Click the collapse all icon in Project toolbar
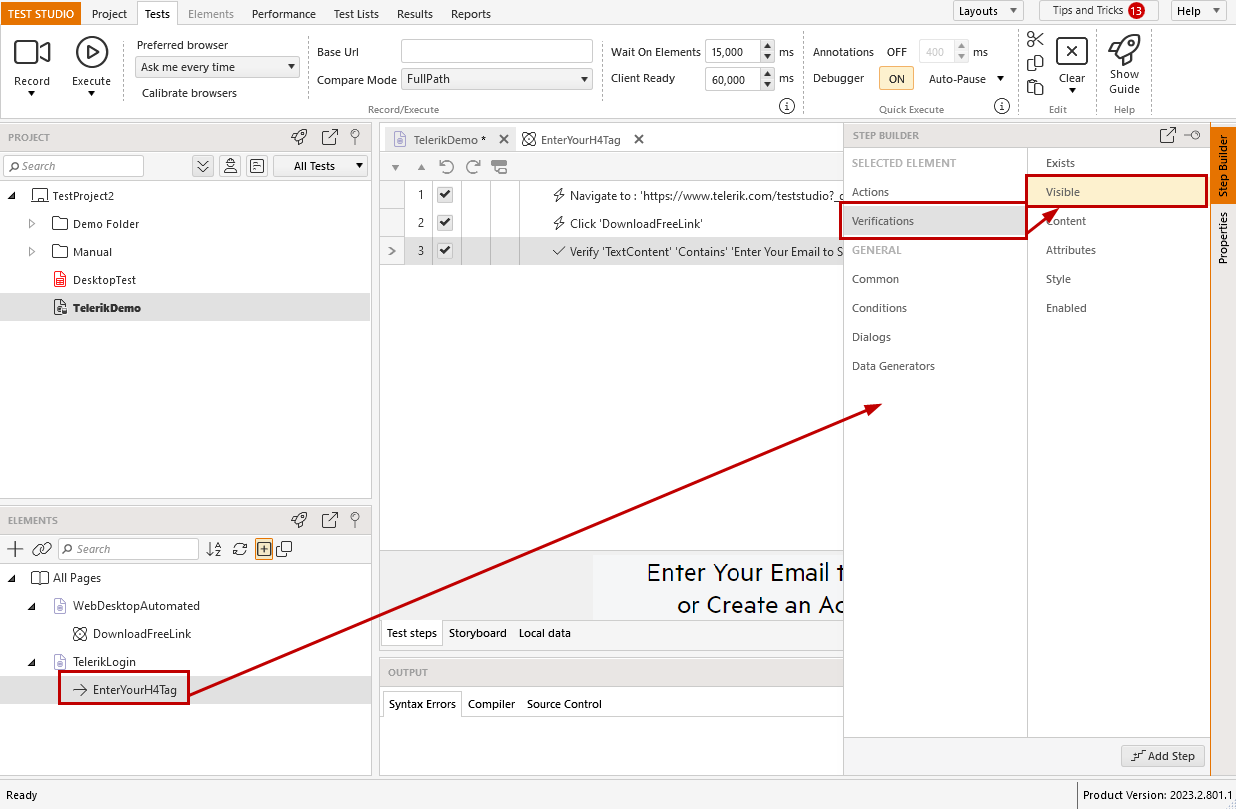Viewport: 1236px width, 809px height. (203, 166)
